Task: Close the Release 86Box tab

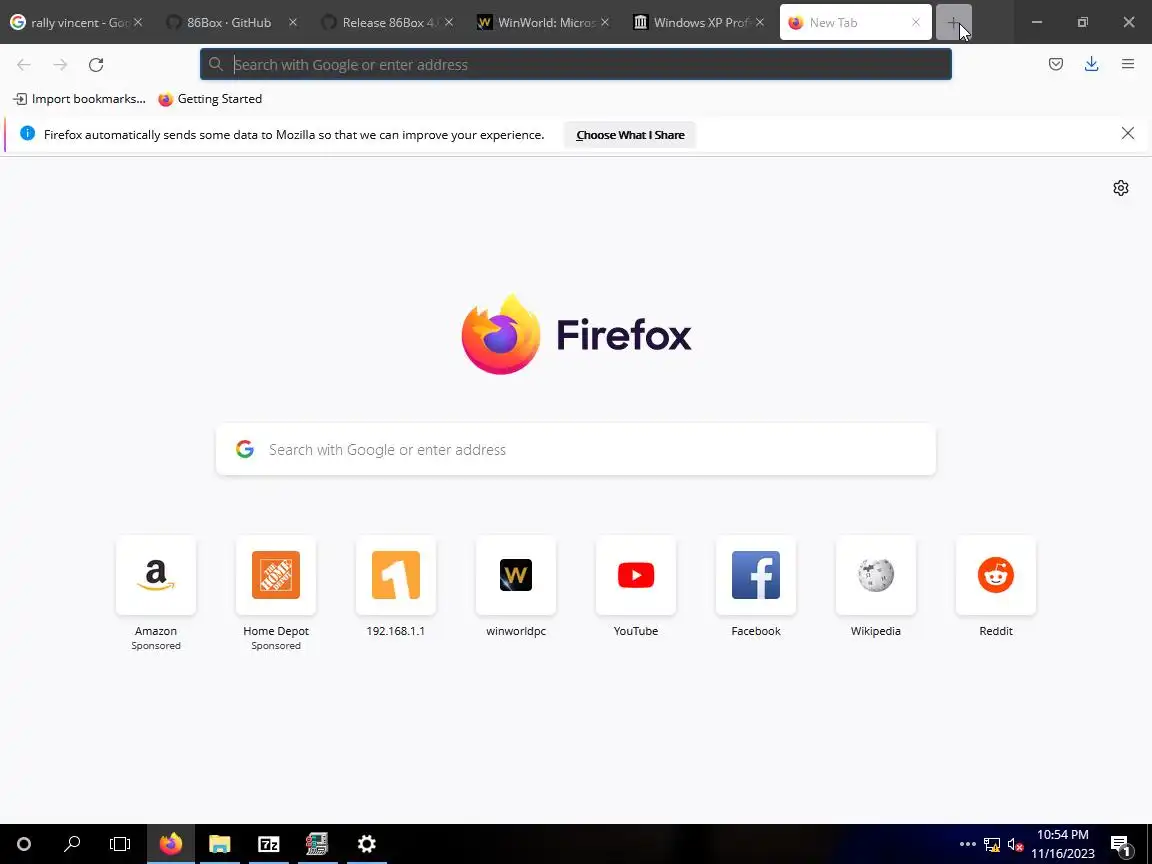Action: click(x=449, y=23)
